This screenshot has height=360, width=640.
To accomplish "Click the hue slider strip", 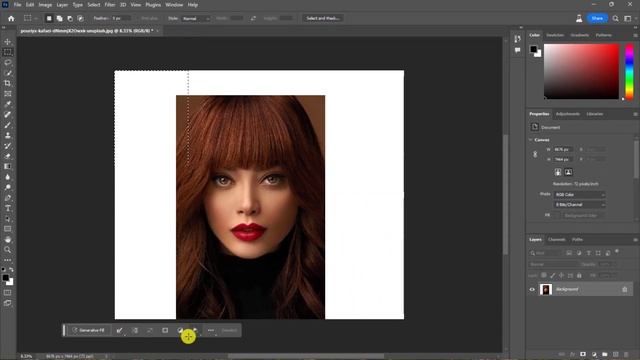I will 629,71.
